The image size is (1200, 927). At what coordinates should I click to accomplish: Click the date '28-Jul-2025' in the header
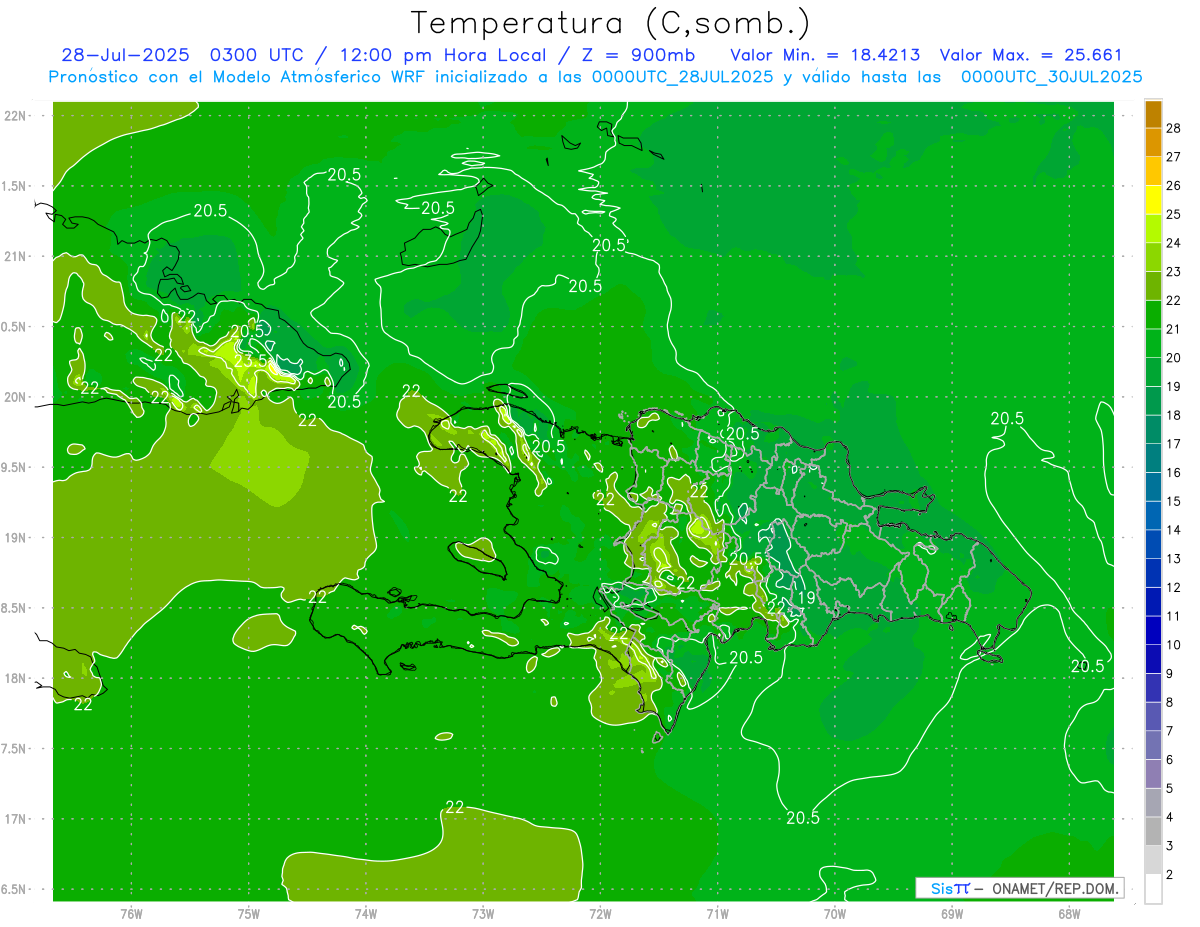(125, 55)
